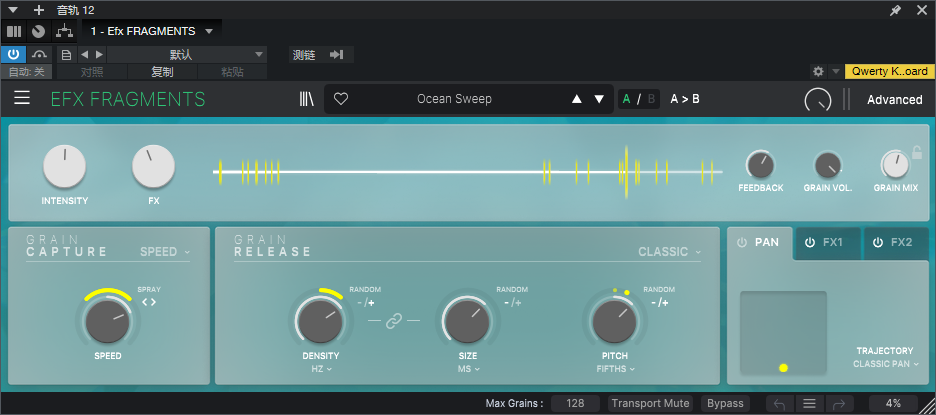The width and height of the screenshot is (936, 415).
Task: Toggle Density random polarity -/+
Action: coord(365,303)
